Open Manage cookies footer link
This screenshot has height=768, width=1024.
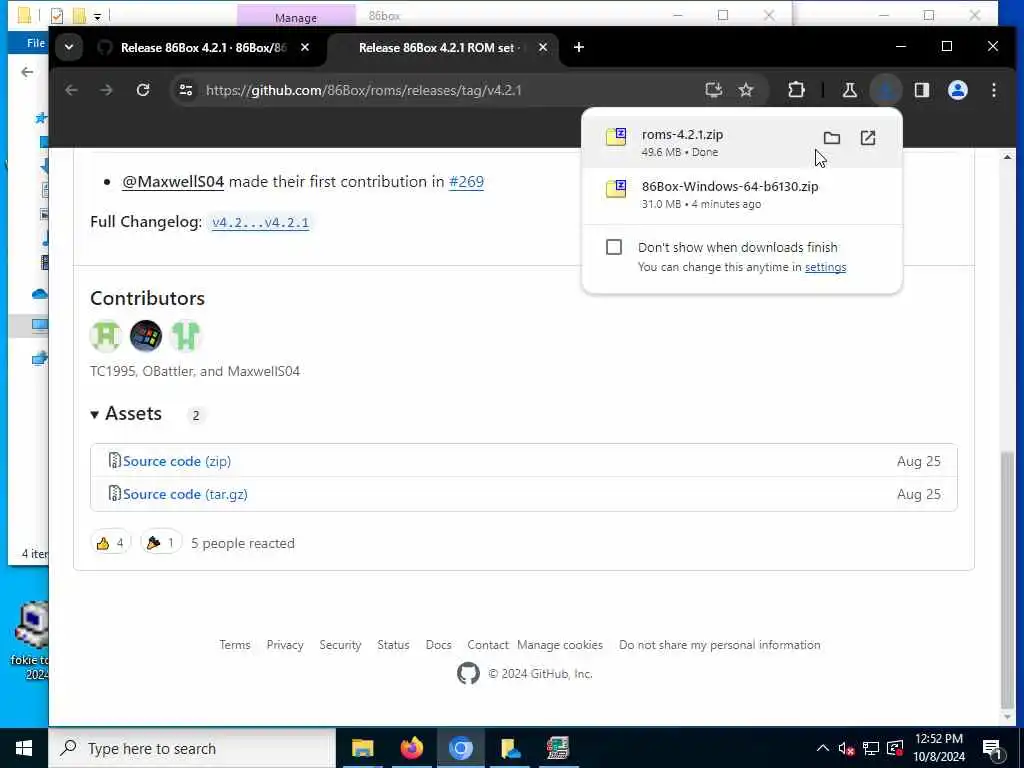560,645
